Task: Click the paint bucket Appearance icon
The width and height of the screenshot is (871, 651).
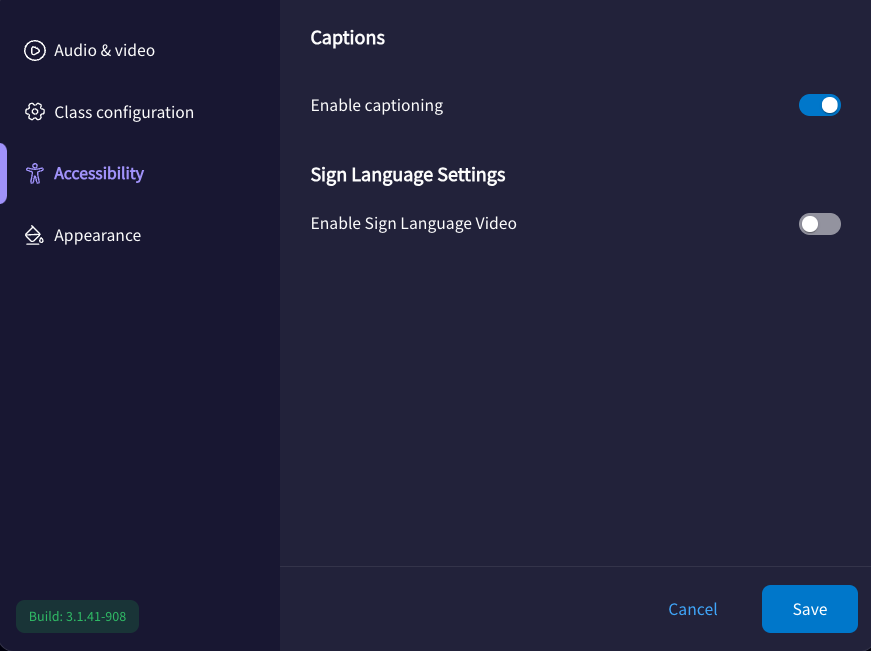Action: click(35, 236)
